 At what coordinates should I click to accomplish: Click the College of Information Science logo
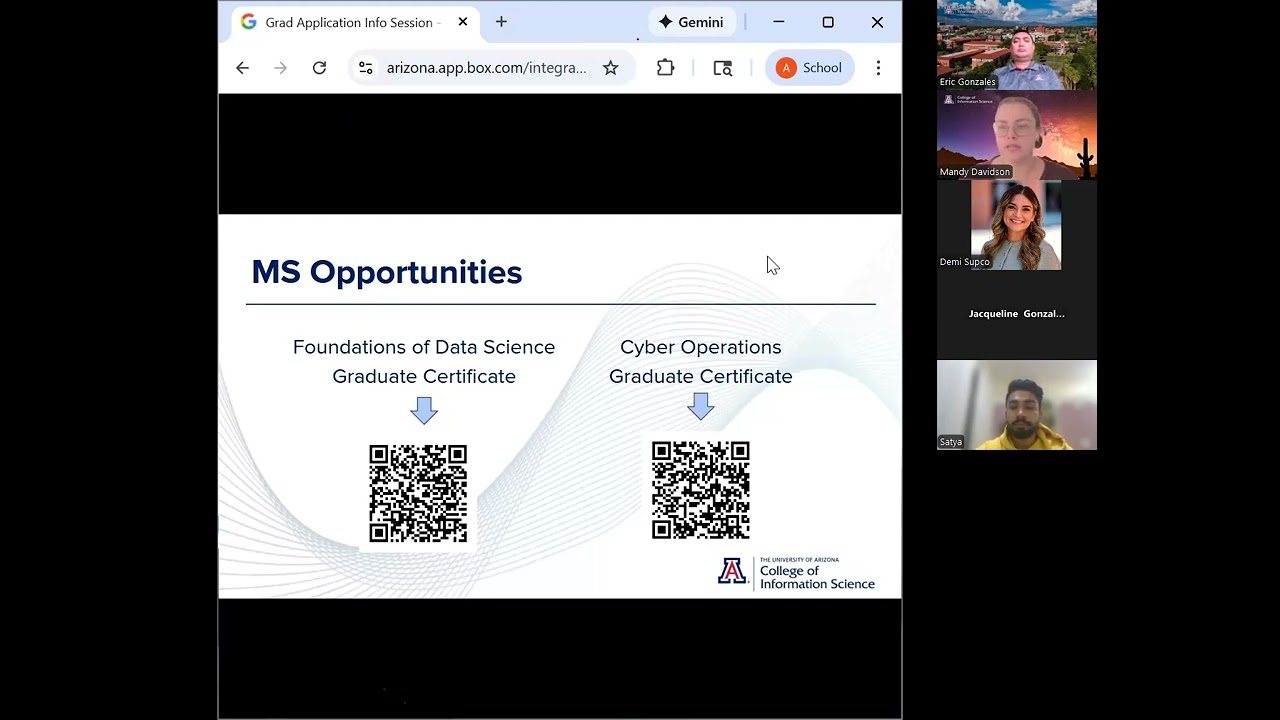coord(796,573)
